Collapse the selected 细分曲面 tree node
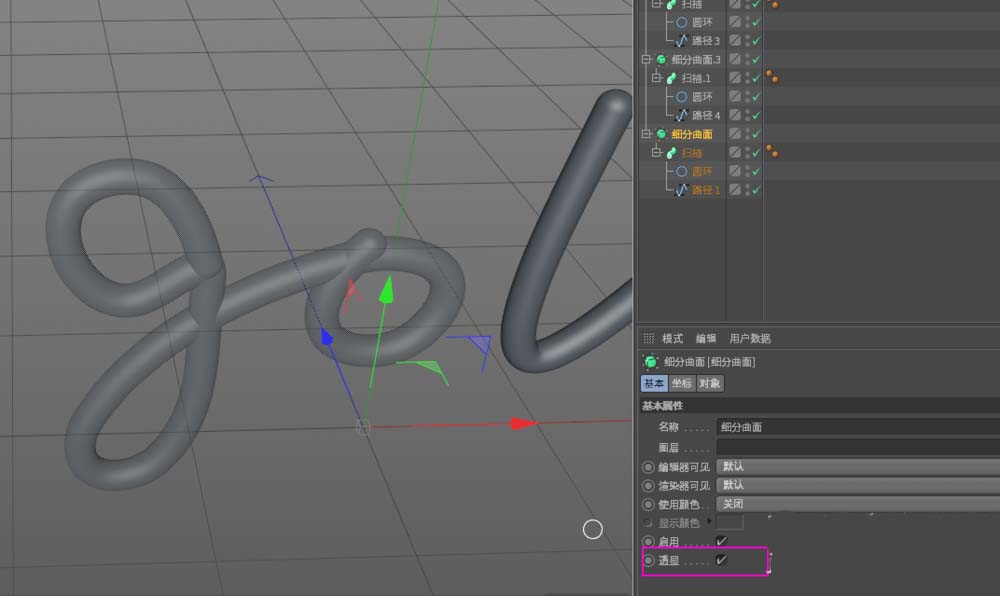 click(x=646, y=134)
